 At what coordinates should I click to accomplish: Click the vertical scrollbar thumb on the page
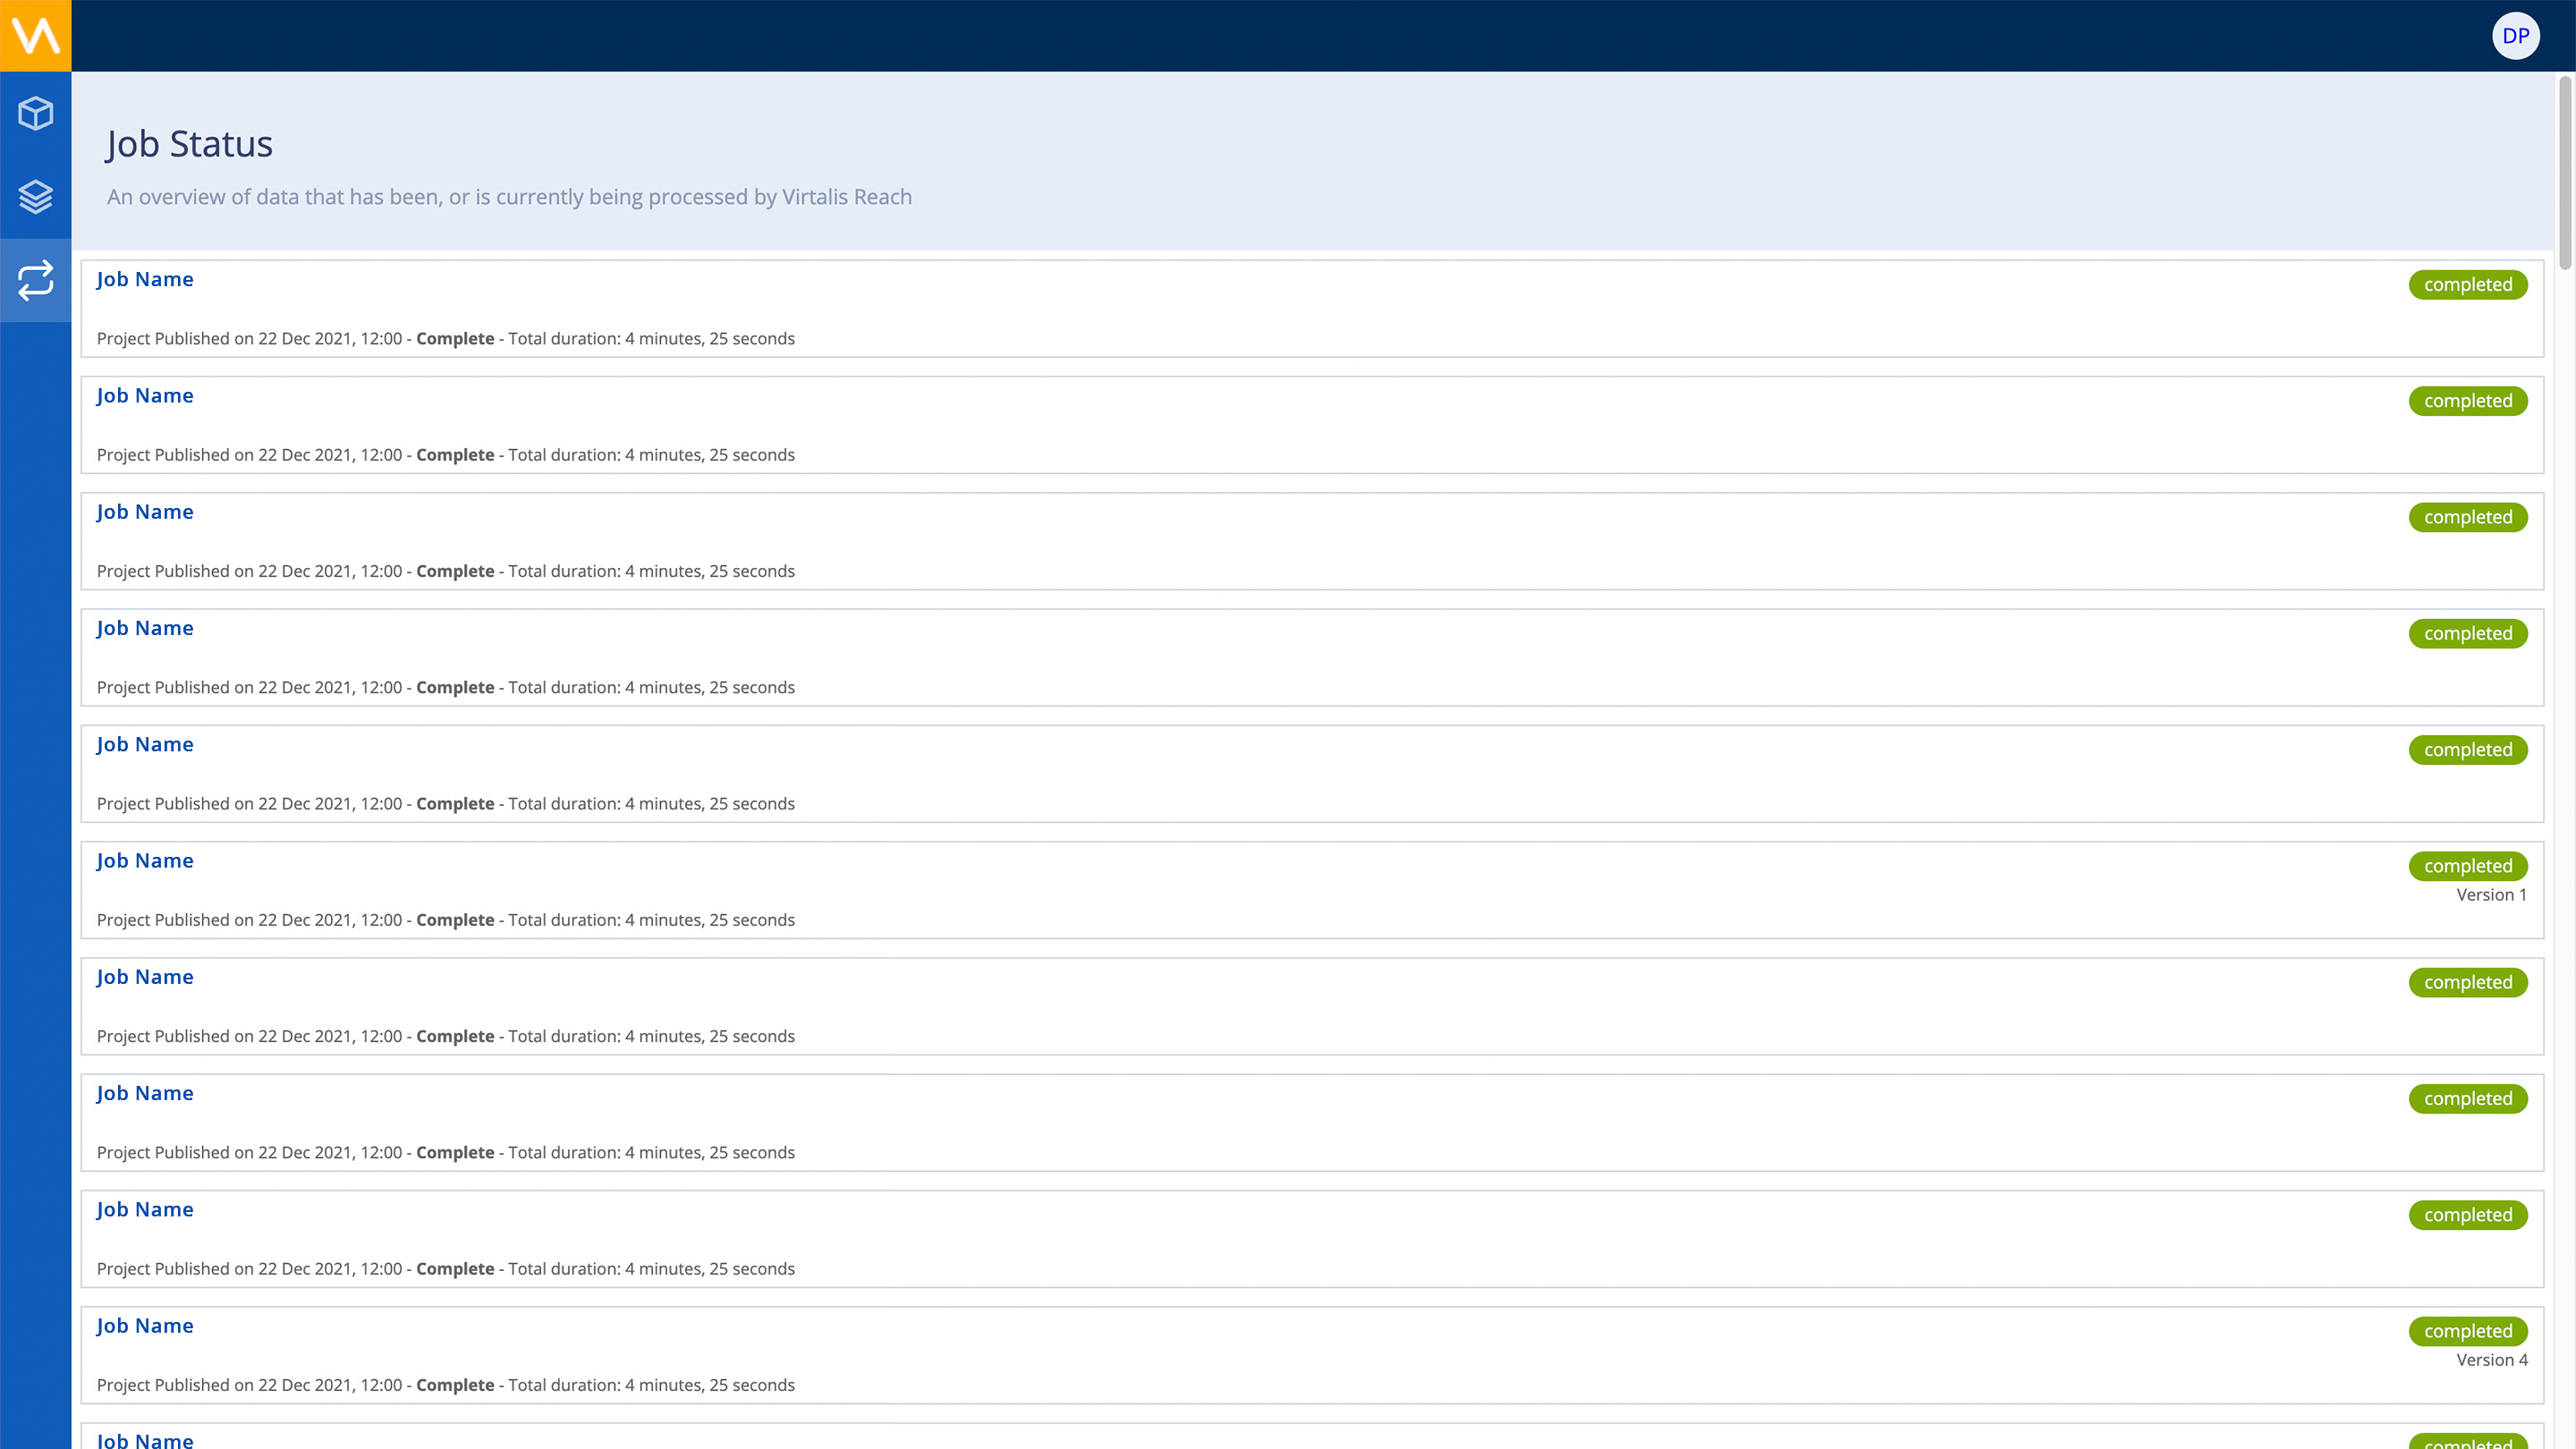2565,172
